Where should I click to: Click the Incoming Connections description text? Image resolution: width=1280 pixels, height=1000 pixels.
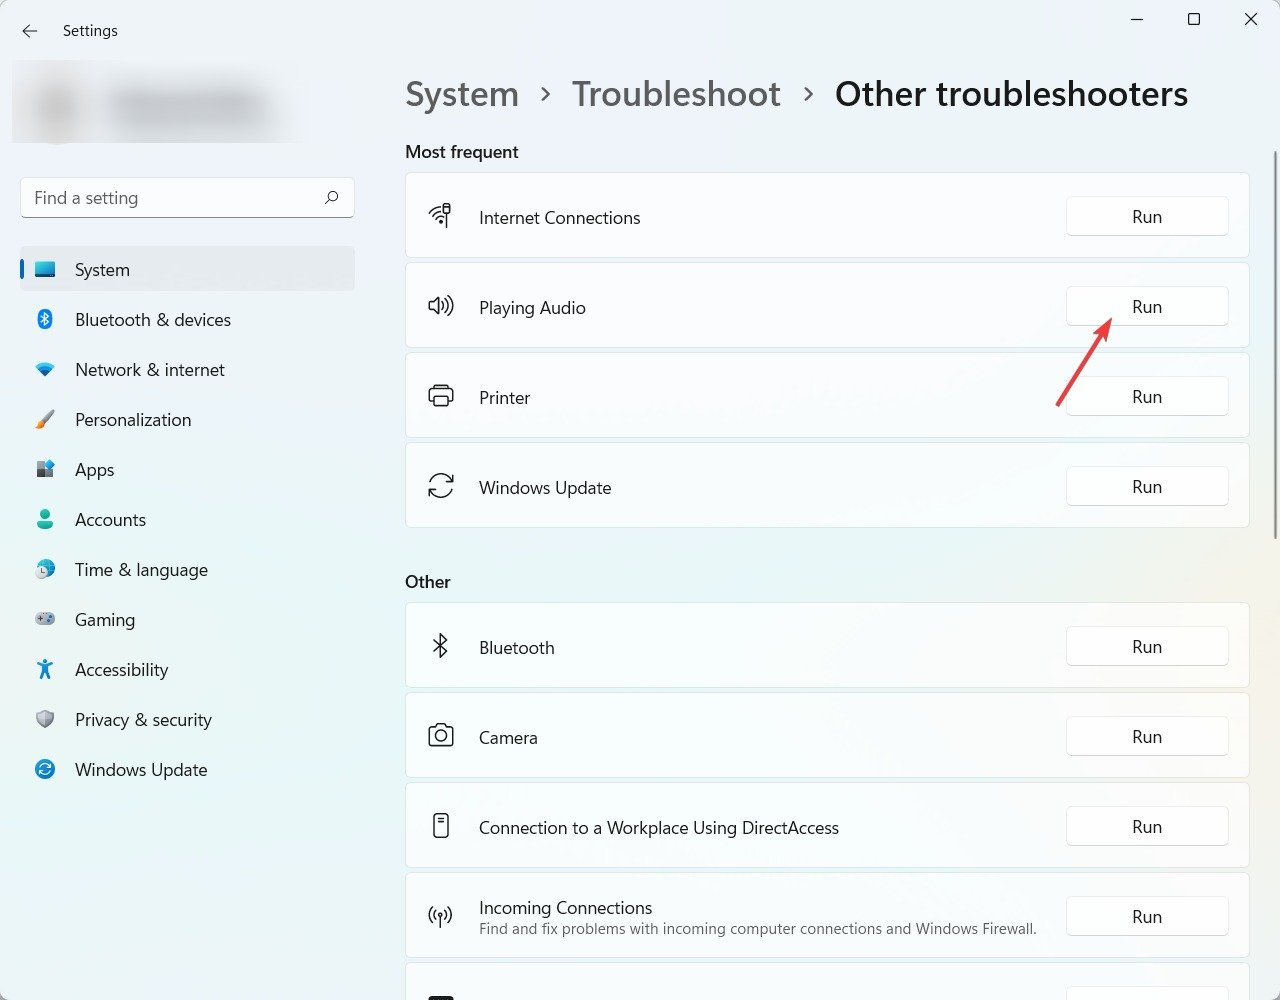(x=758, y=929)
